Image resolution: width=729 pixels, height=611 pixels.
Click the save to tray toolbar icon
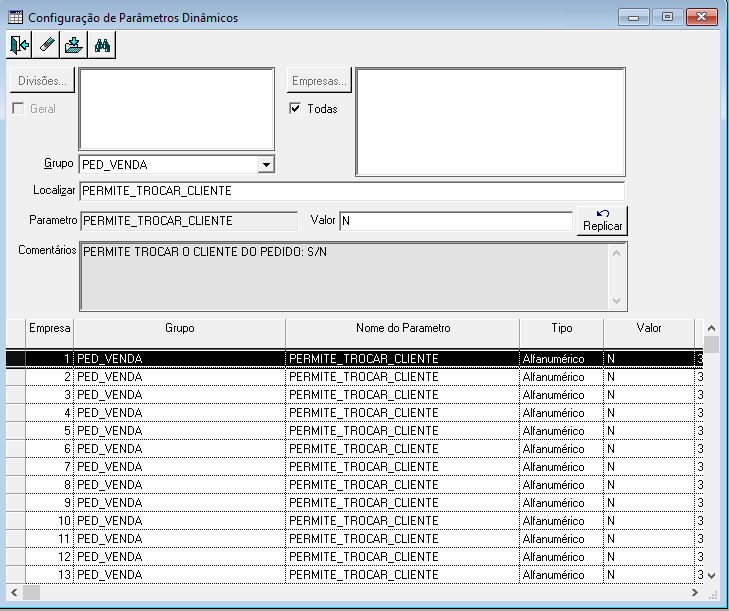click(x=74, y=45)
